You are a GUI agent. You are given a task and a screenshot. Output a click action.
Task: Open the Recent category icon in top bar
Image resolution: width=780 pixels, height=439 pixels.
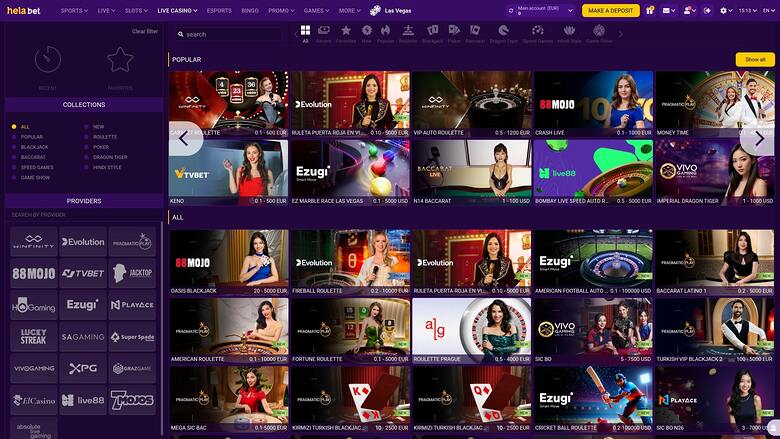click(323, 31)
